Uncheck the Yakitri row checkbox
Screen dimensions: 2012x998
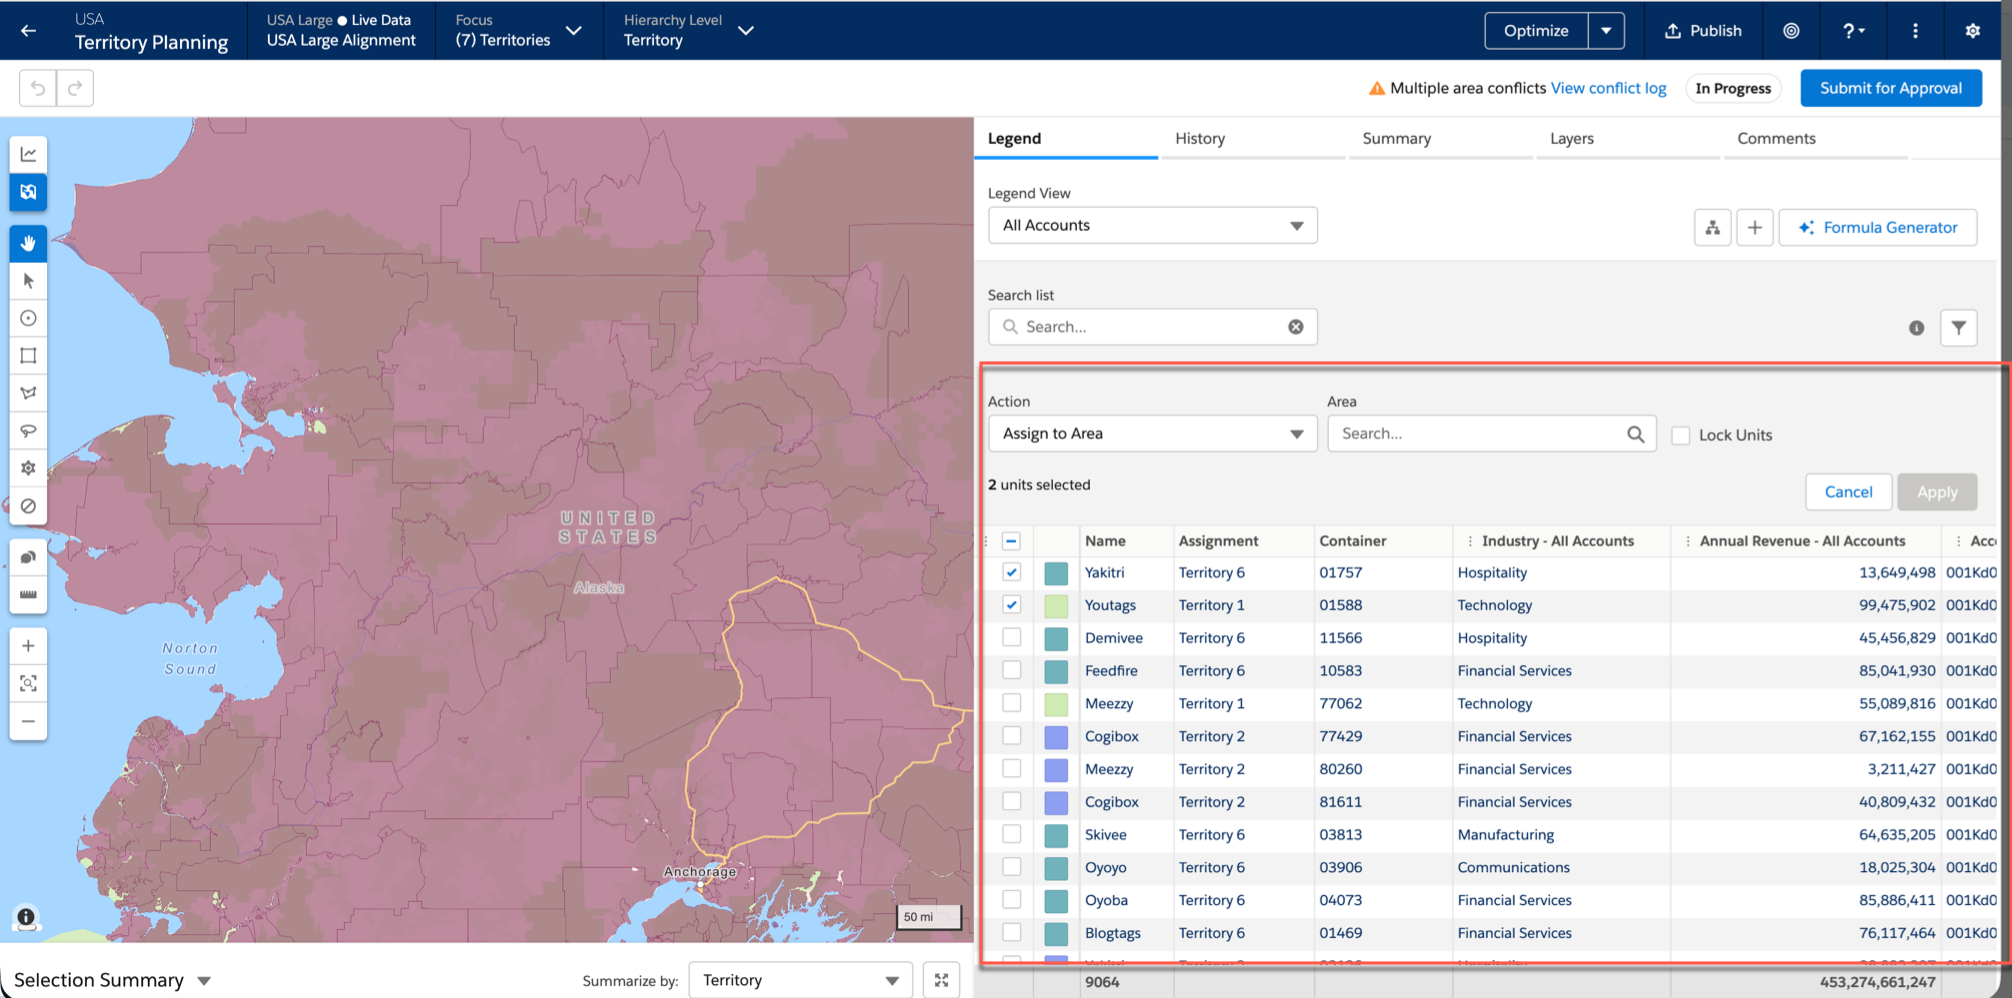click(1011, 572)
